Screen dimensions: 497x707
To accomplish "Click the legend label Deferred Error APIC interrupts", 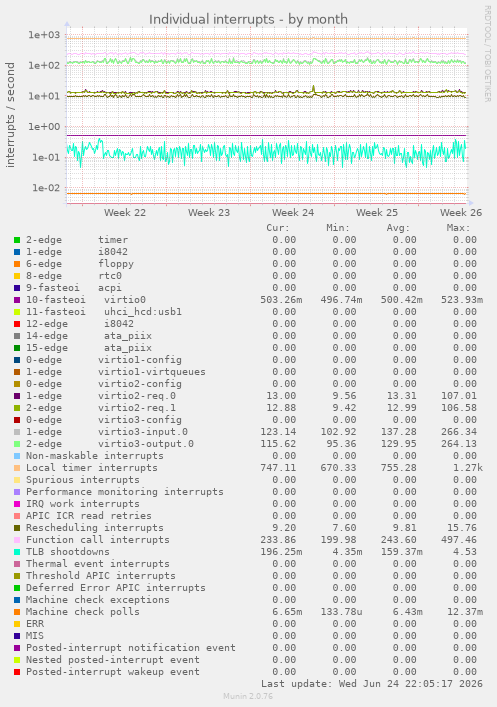I will (x=116, y=588).
